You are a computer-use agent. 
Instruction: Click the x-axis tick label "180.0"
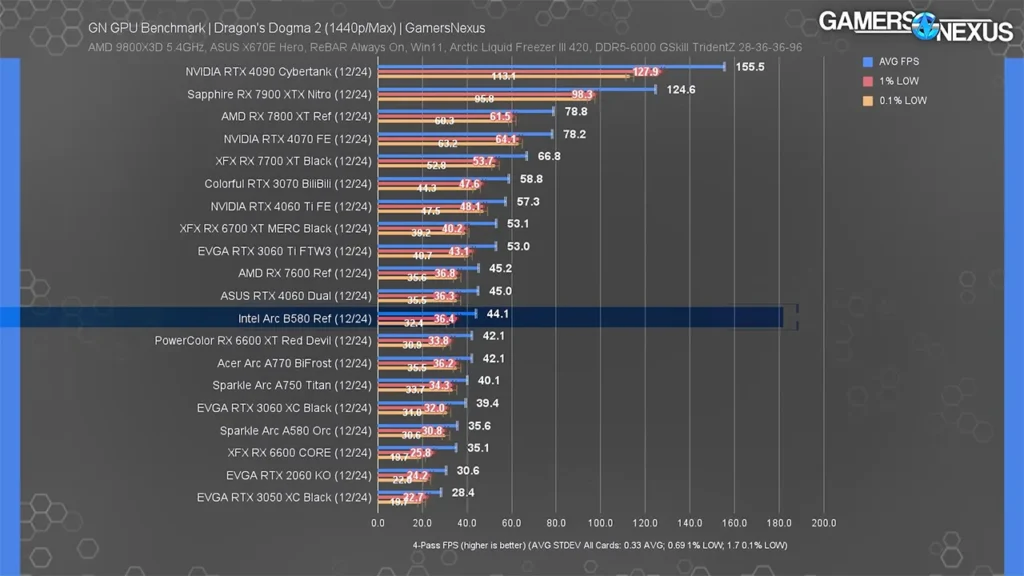tap(779, 523)
